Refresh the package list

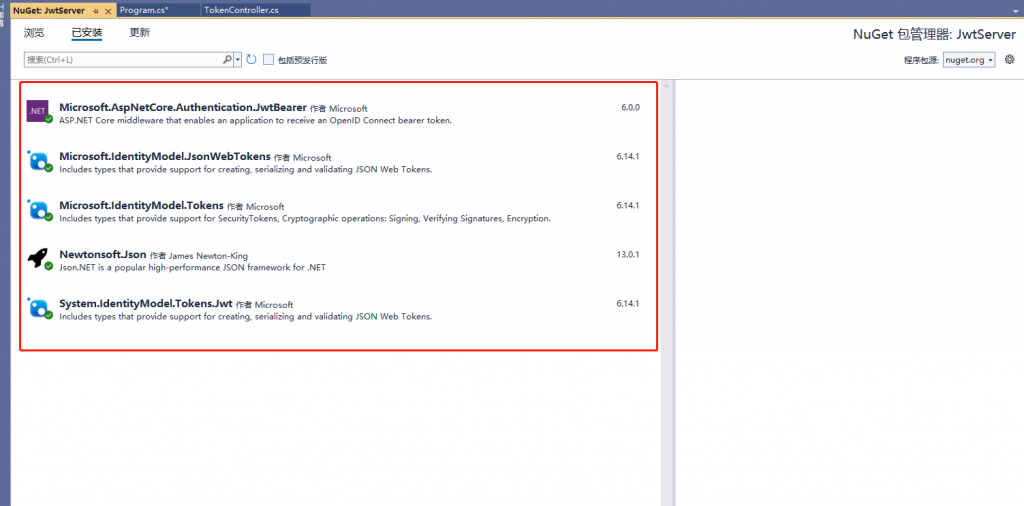[251, 59]
